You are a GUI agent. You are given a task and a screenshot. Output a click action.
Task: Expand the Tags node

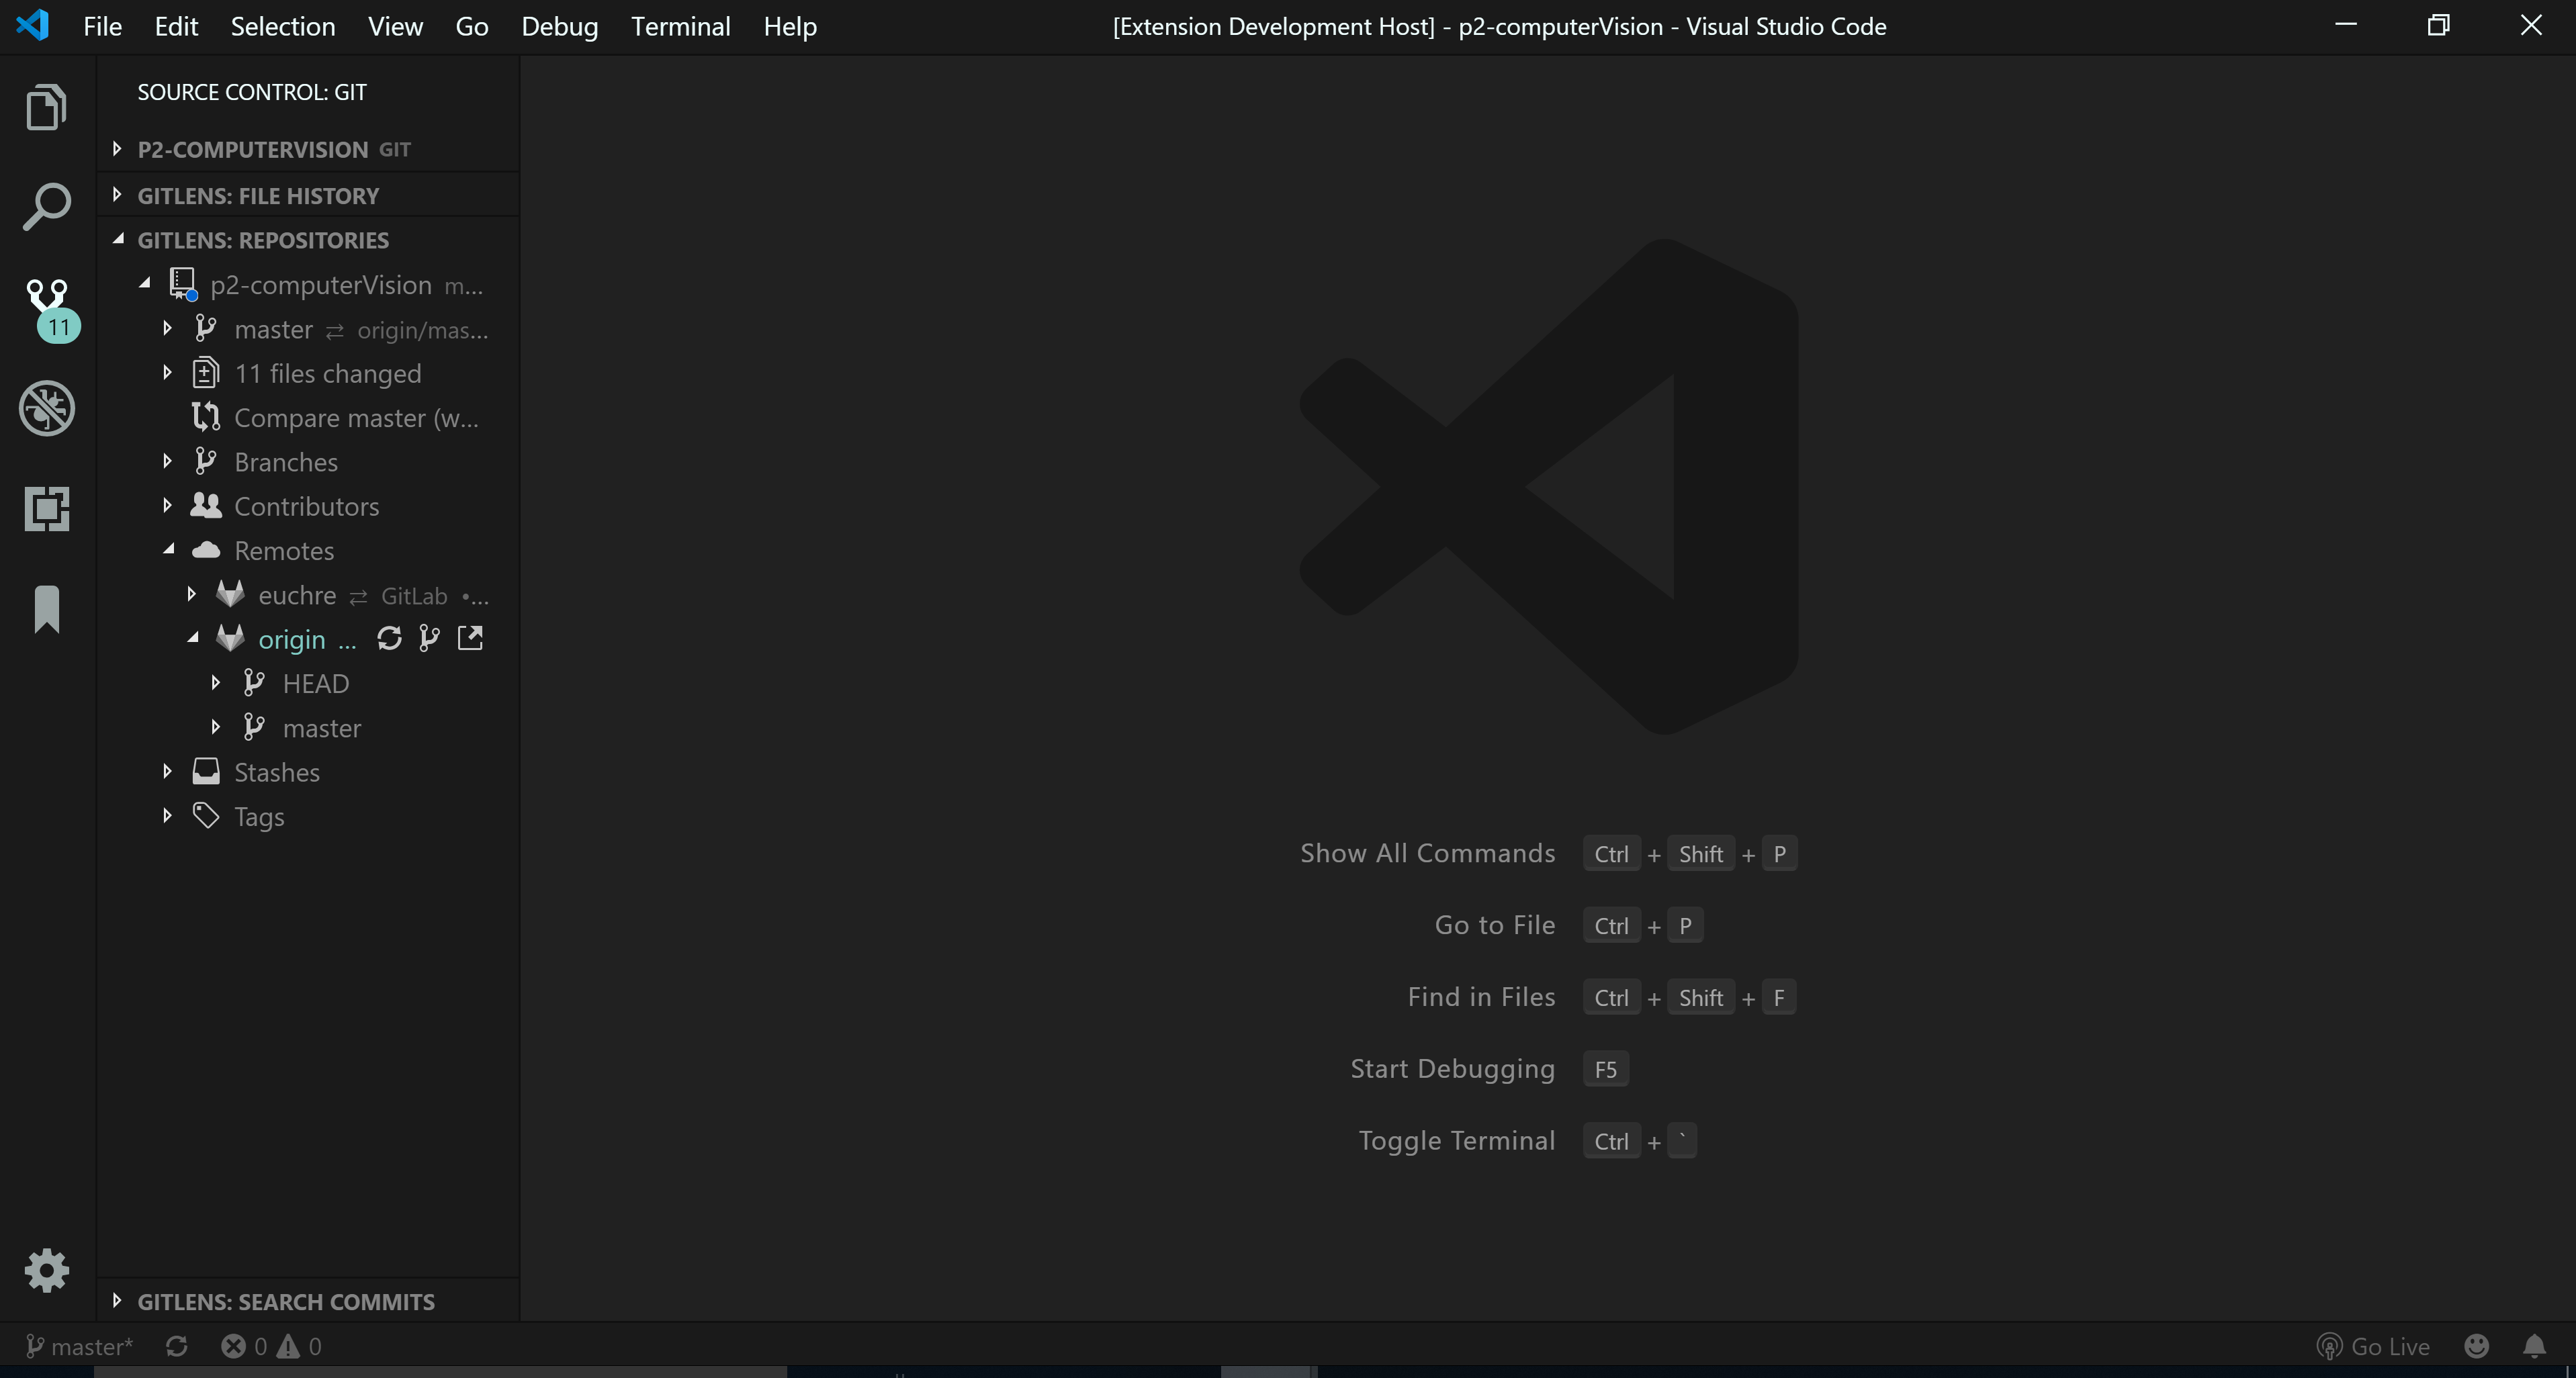coord(167,815)
